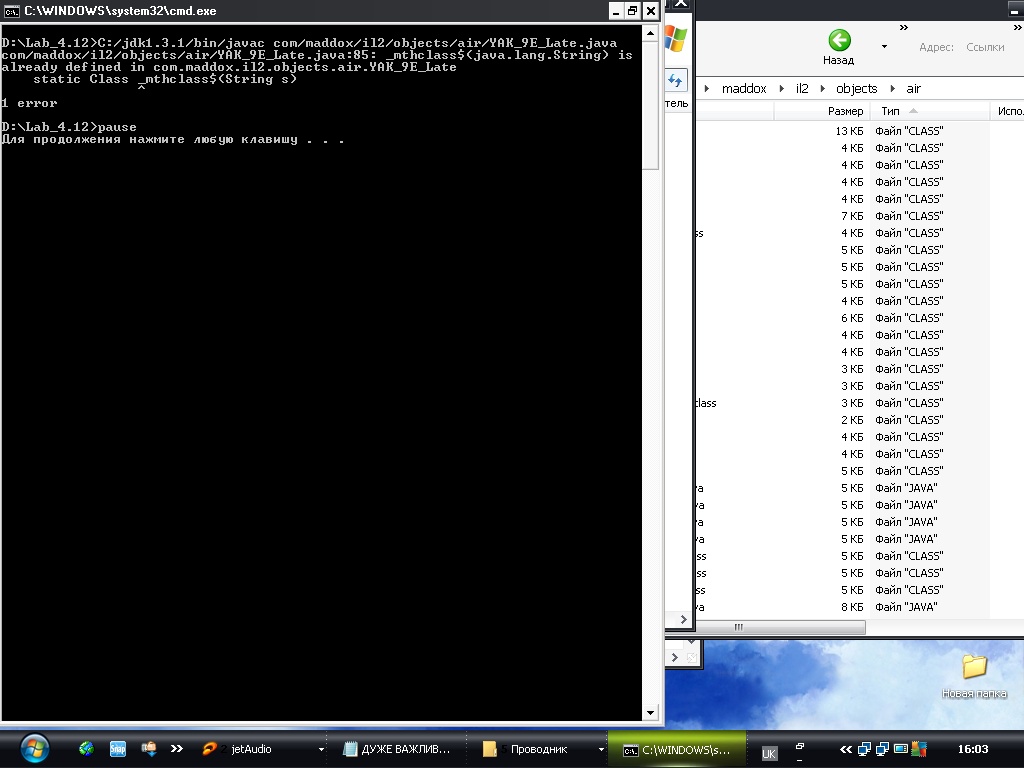Activate the C:\WINDOWS\s... cmd taskbar button
Viewport: 1024px width, 768px height.
click(677, 749)
